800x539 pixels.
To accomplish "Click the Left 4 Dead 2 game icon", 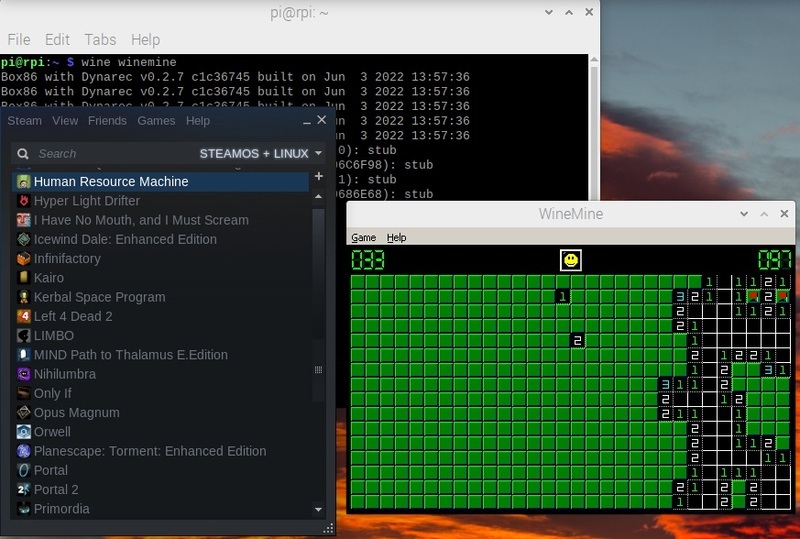I will pos(23,316).
